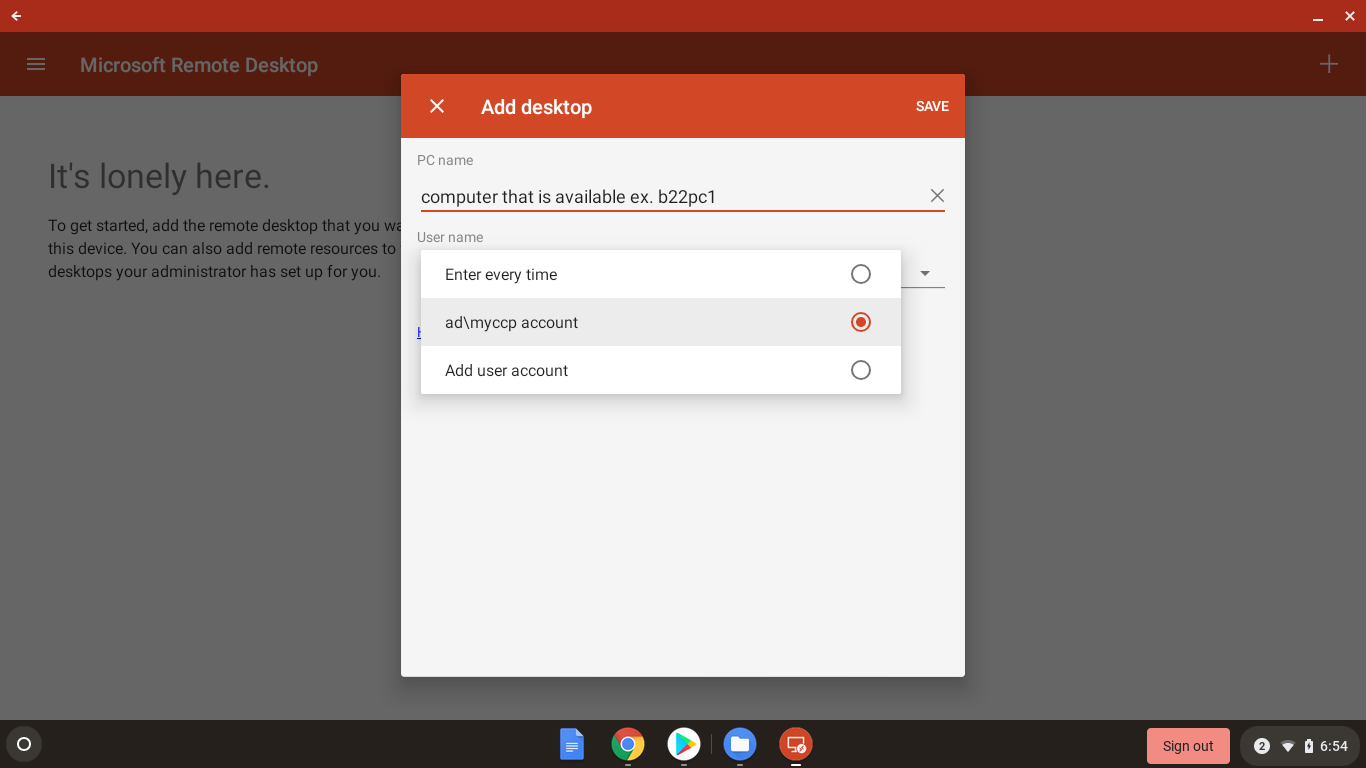This screenshot has width=1366, height=768.
Task: Click the Microsoft Remote Desktop title
Action: pos(199,65)
